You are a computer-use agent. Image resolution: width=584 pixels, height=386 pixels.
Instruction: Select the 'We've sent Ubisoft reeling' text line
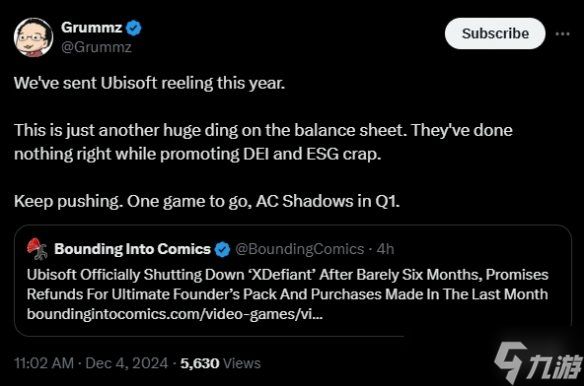149,83
